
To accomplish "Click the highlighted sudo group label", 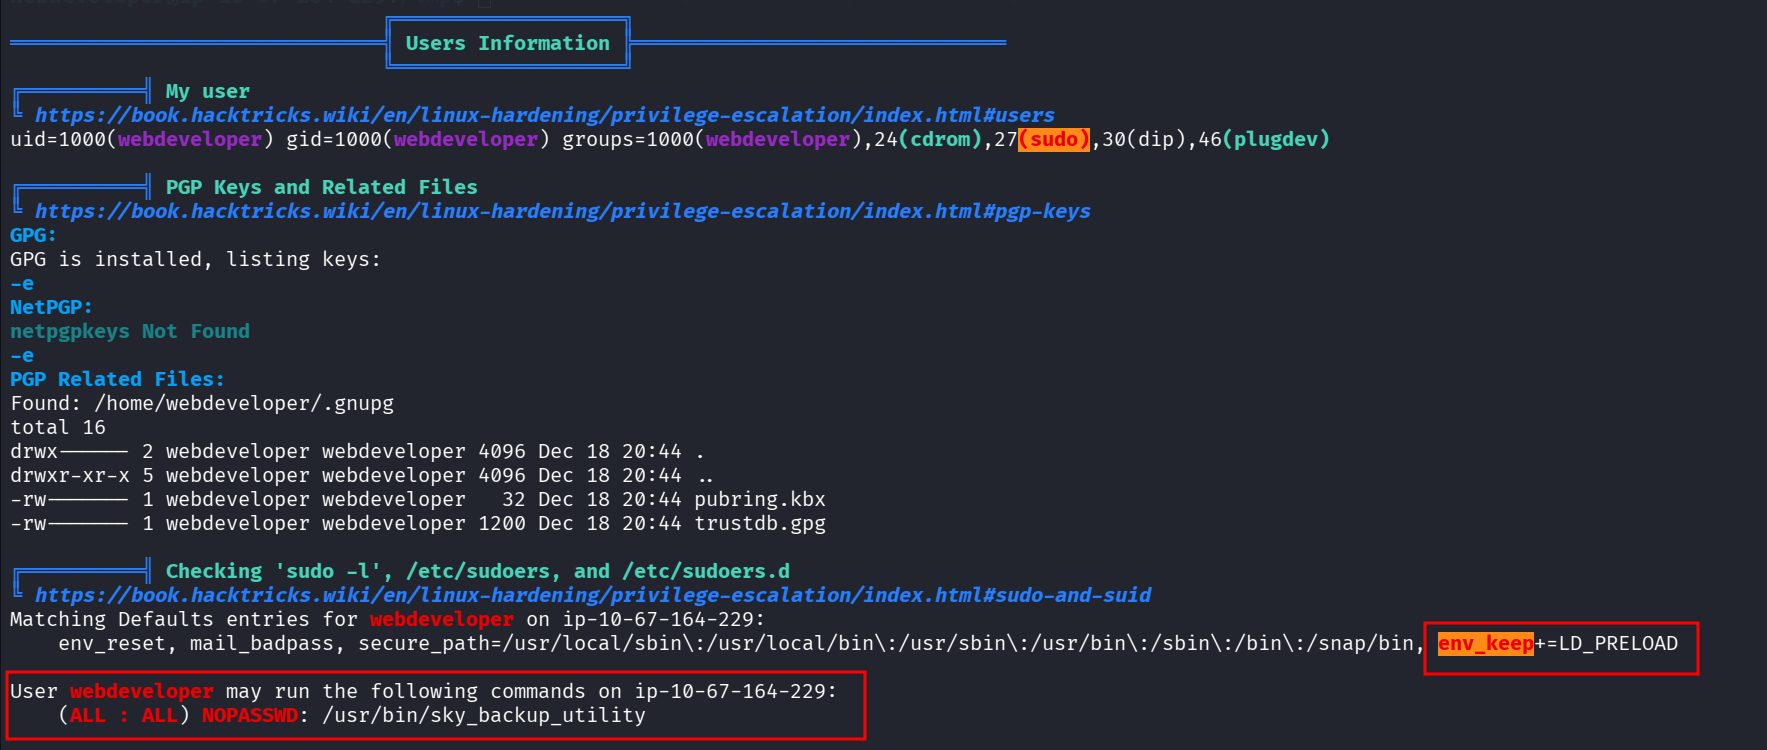I will [1054, 139].
